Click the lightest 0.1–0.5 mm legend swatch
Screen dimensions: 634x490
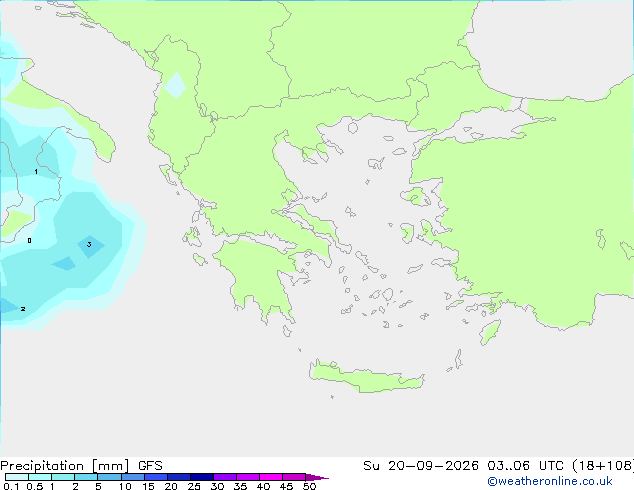(17, 477)
